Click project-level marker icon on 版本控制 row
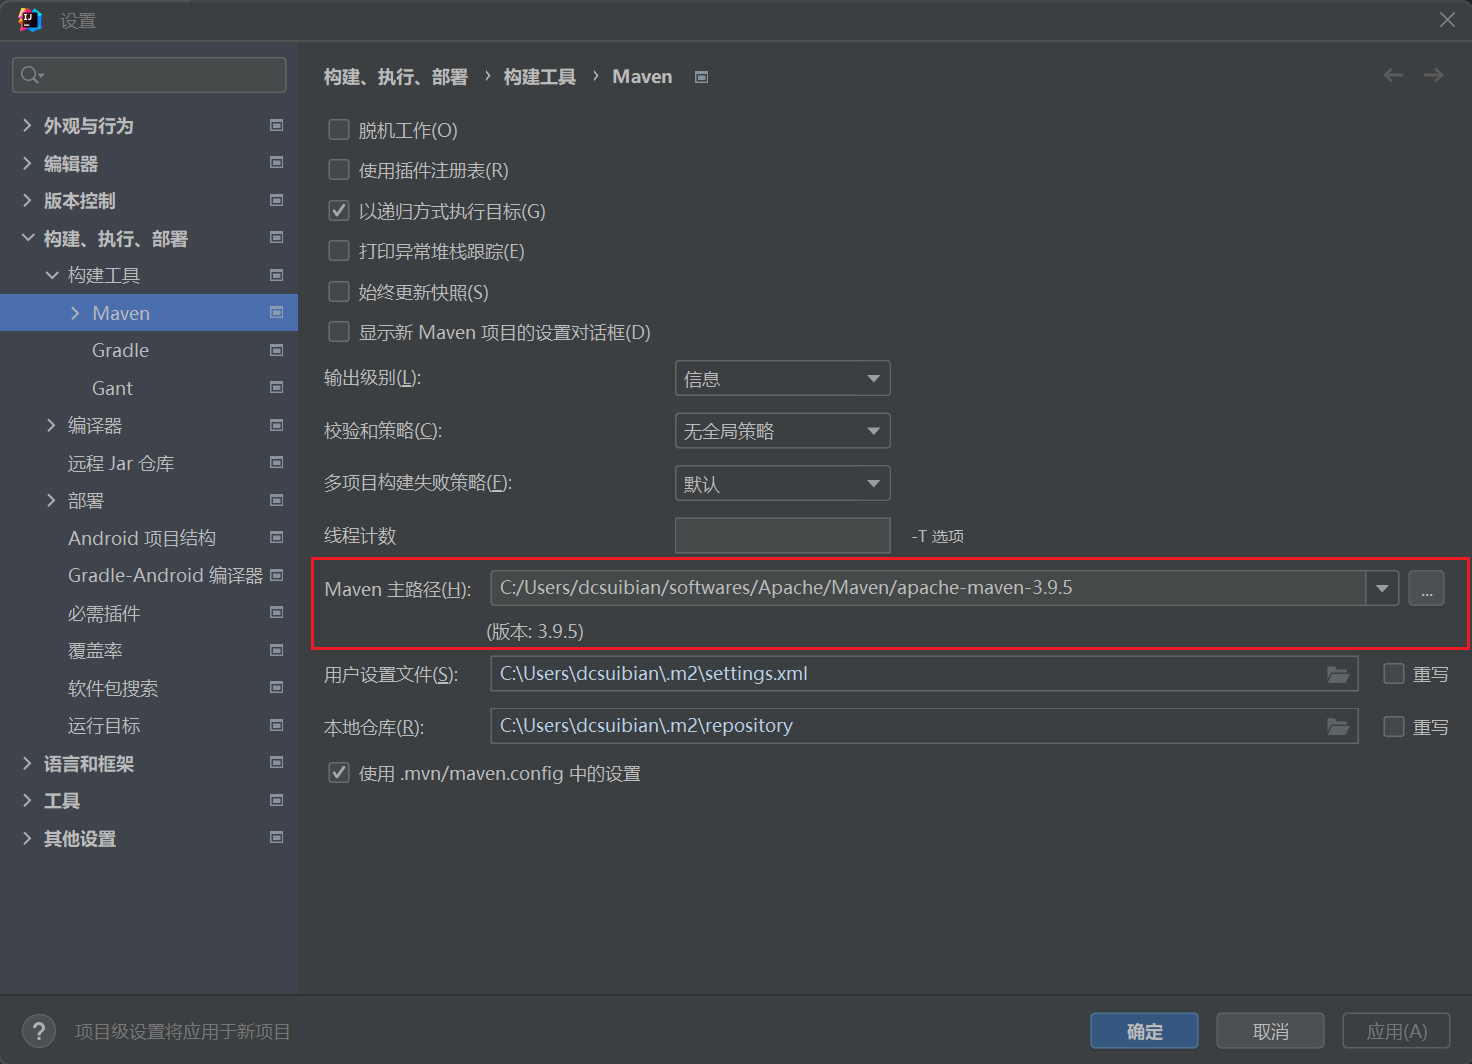The height and width of the screenshot is (1064, 1472). (x=277, y=200)
